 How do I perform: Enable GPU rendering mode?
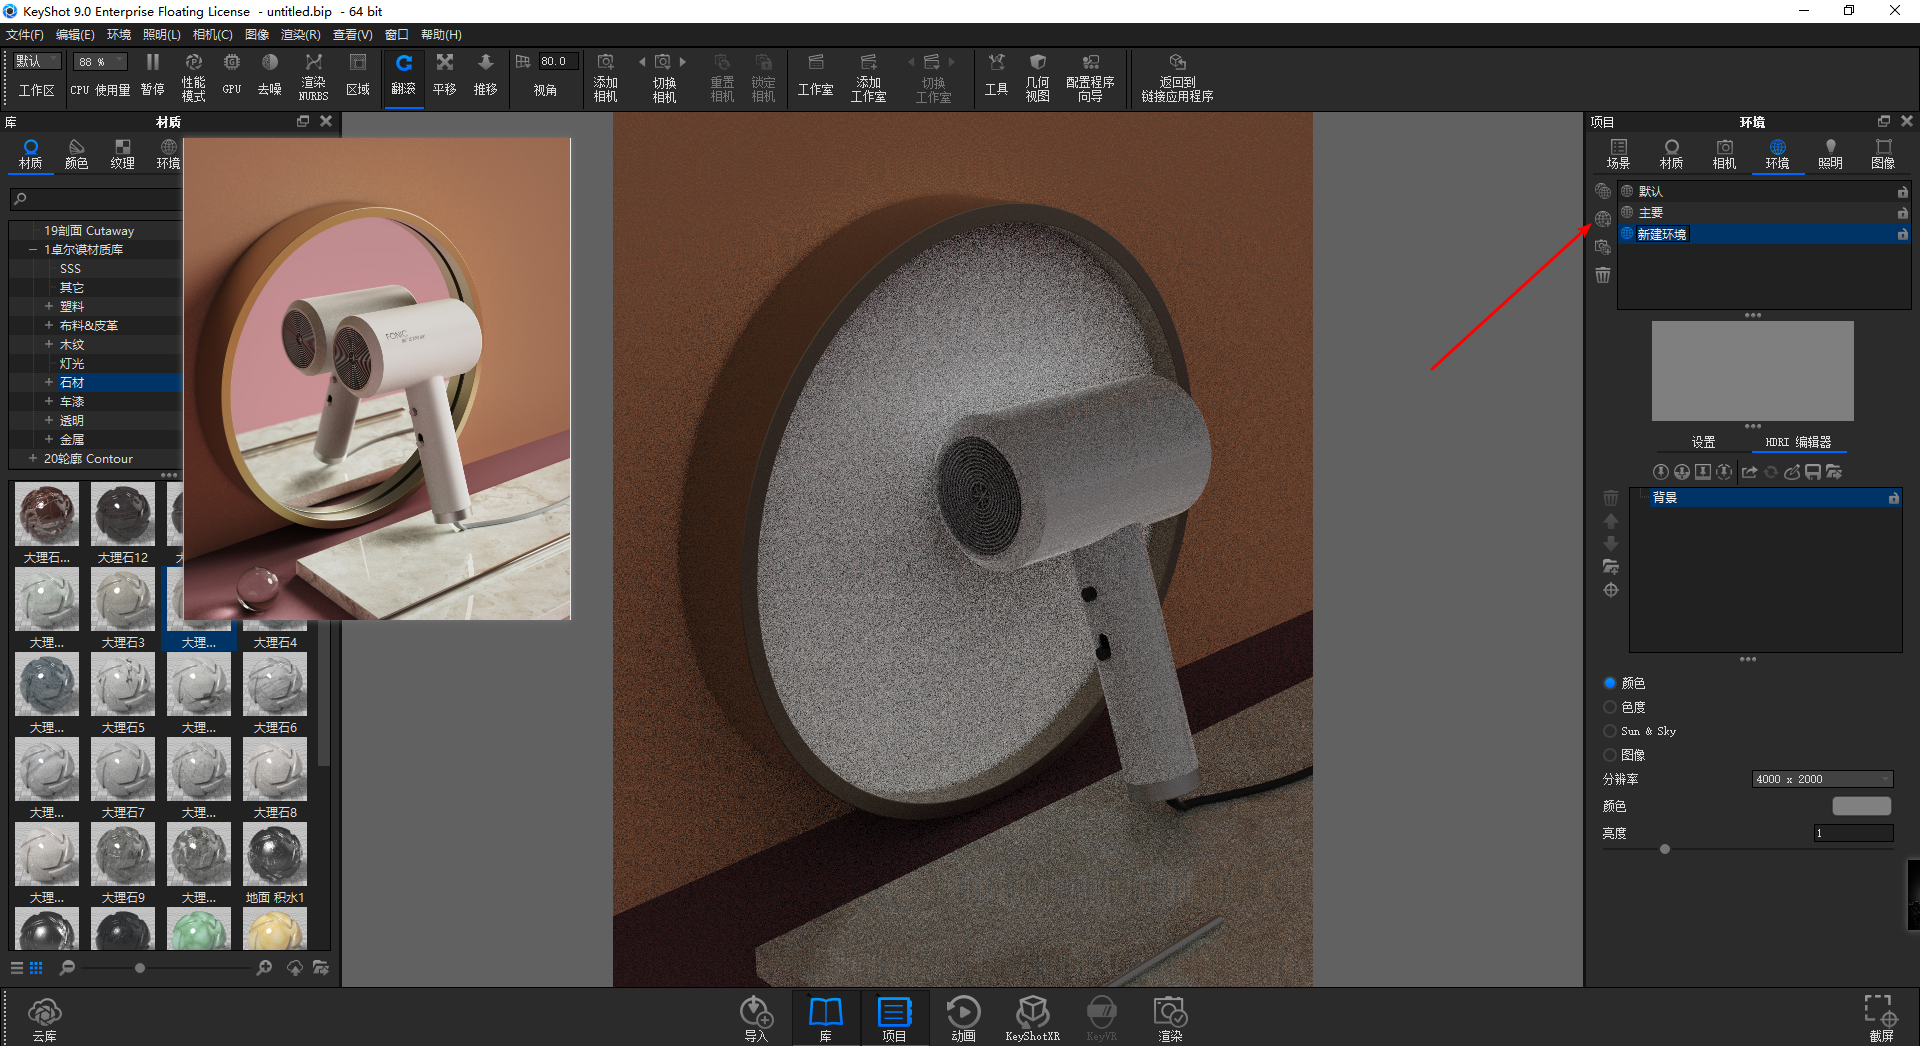[232, 75]
